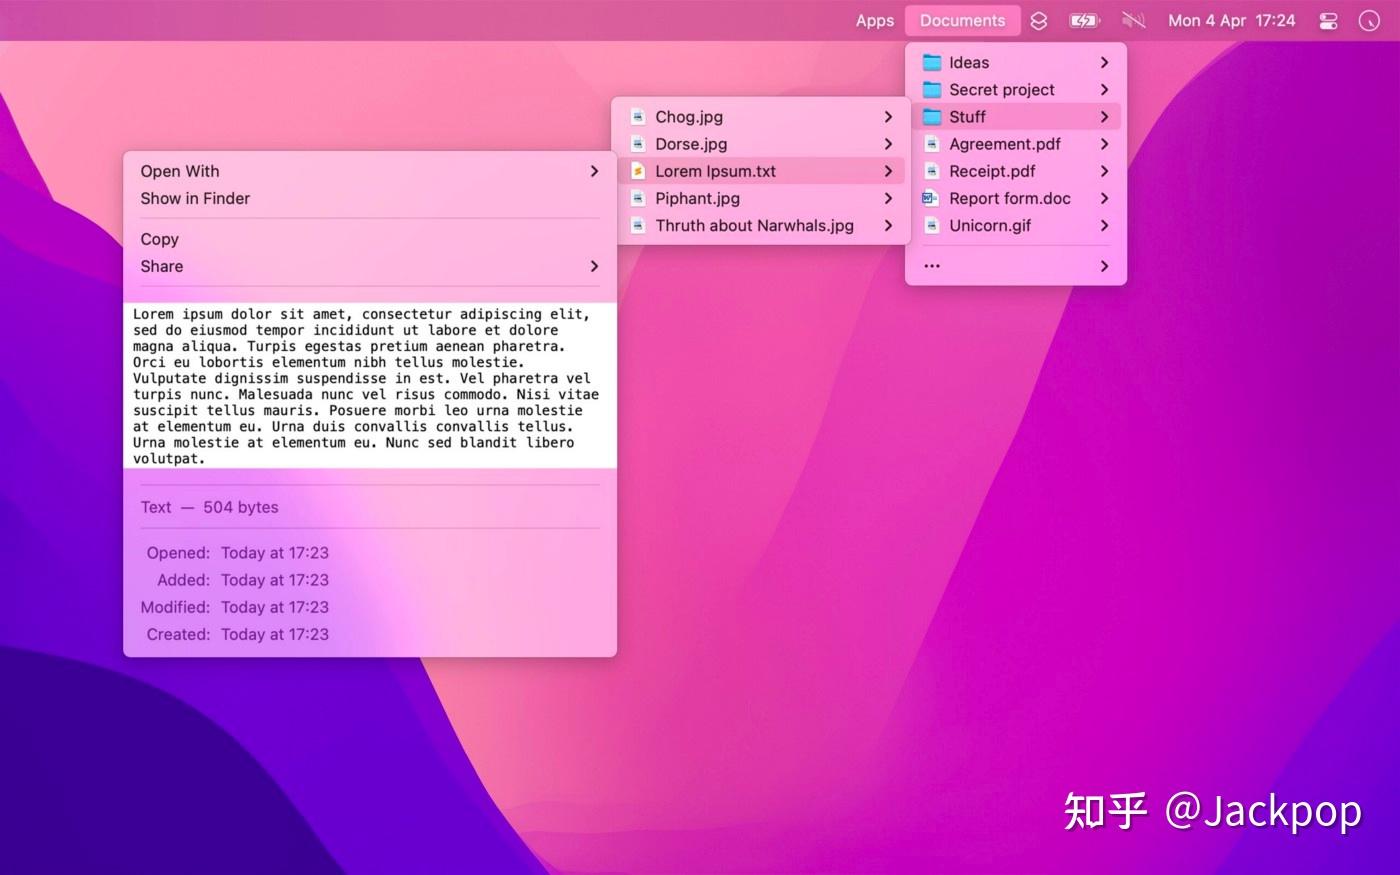Image resolution: width=1400 pixels, height=875 pixels.
Task: Open the Share submenu
Action: coord(370,266)
